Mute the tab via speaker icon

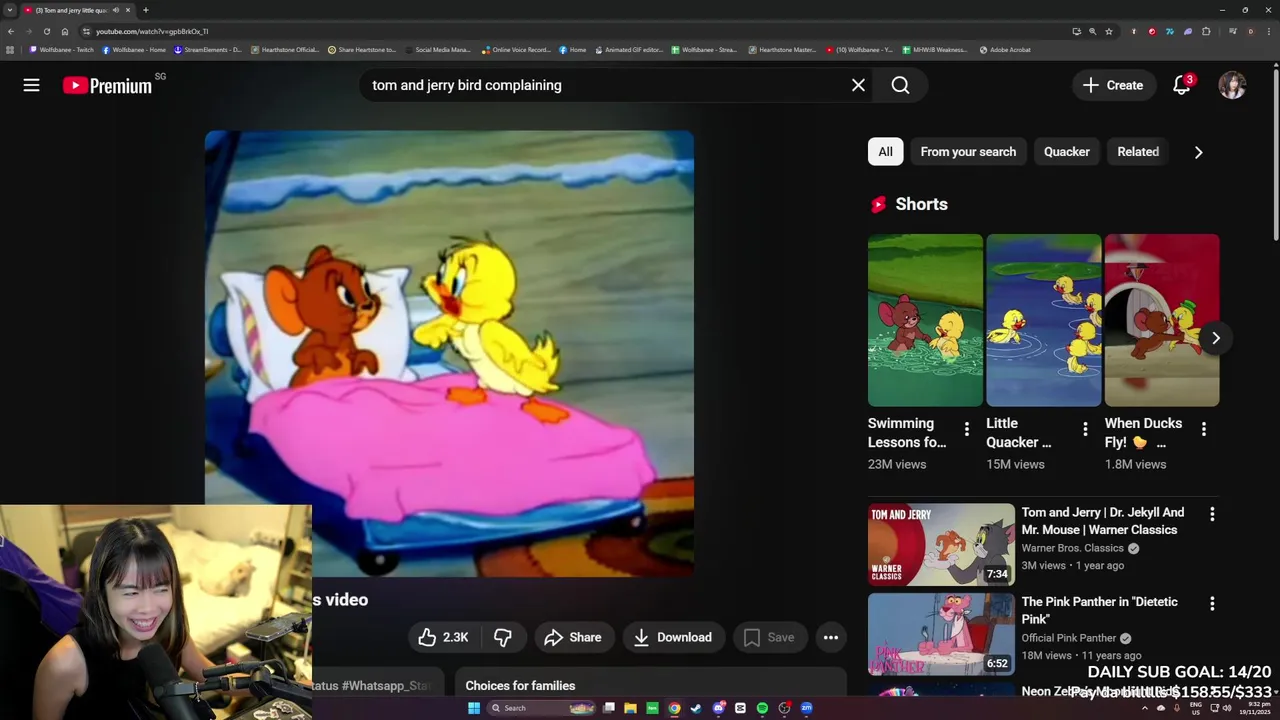[x=115, y=10]
